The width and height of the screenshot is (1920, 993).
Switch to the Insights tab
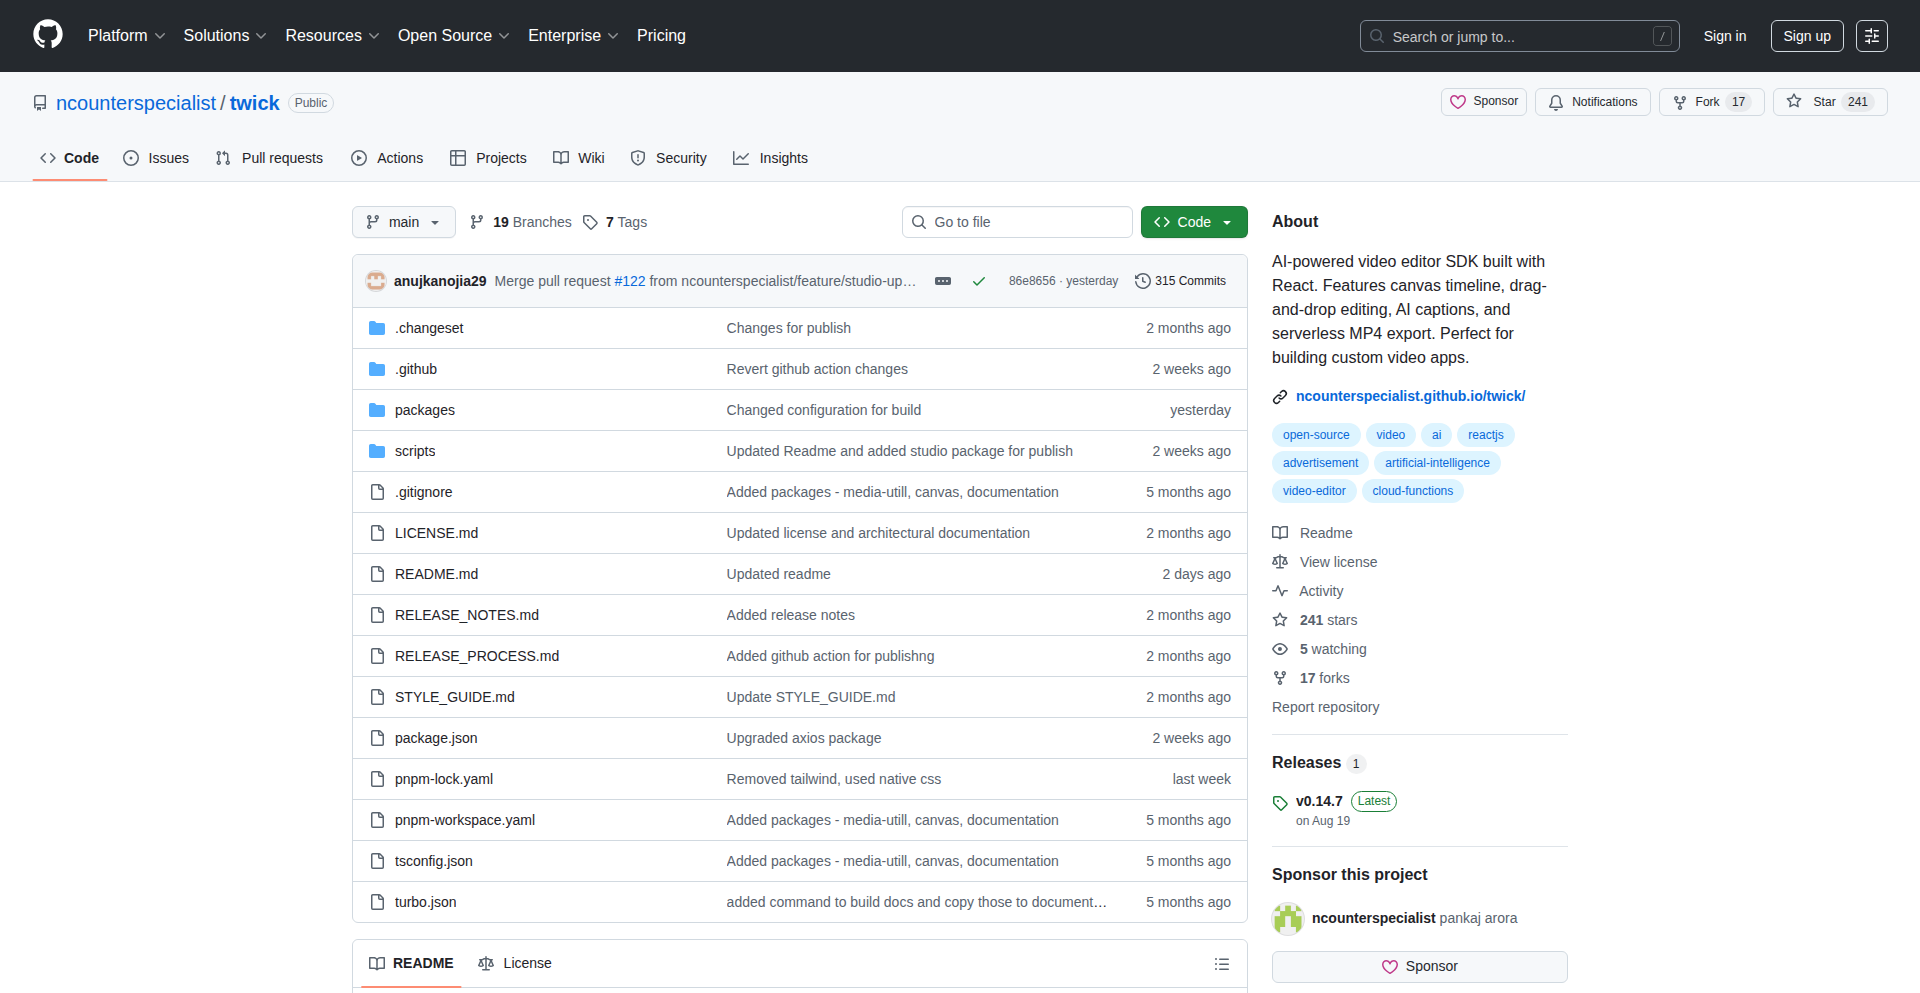(x=770, y=158)
